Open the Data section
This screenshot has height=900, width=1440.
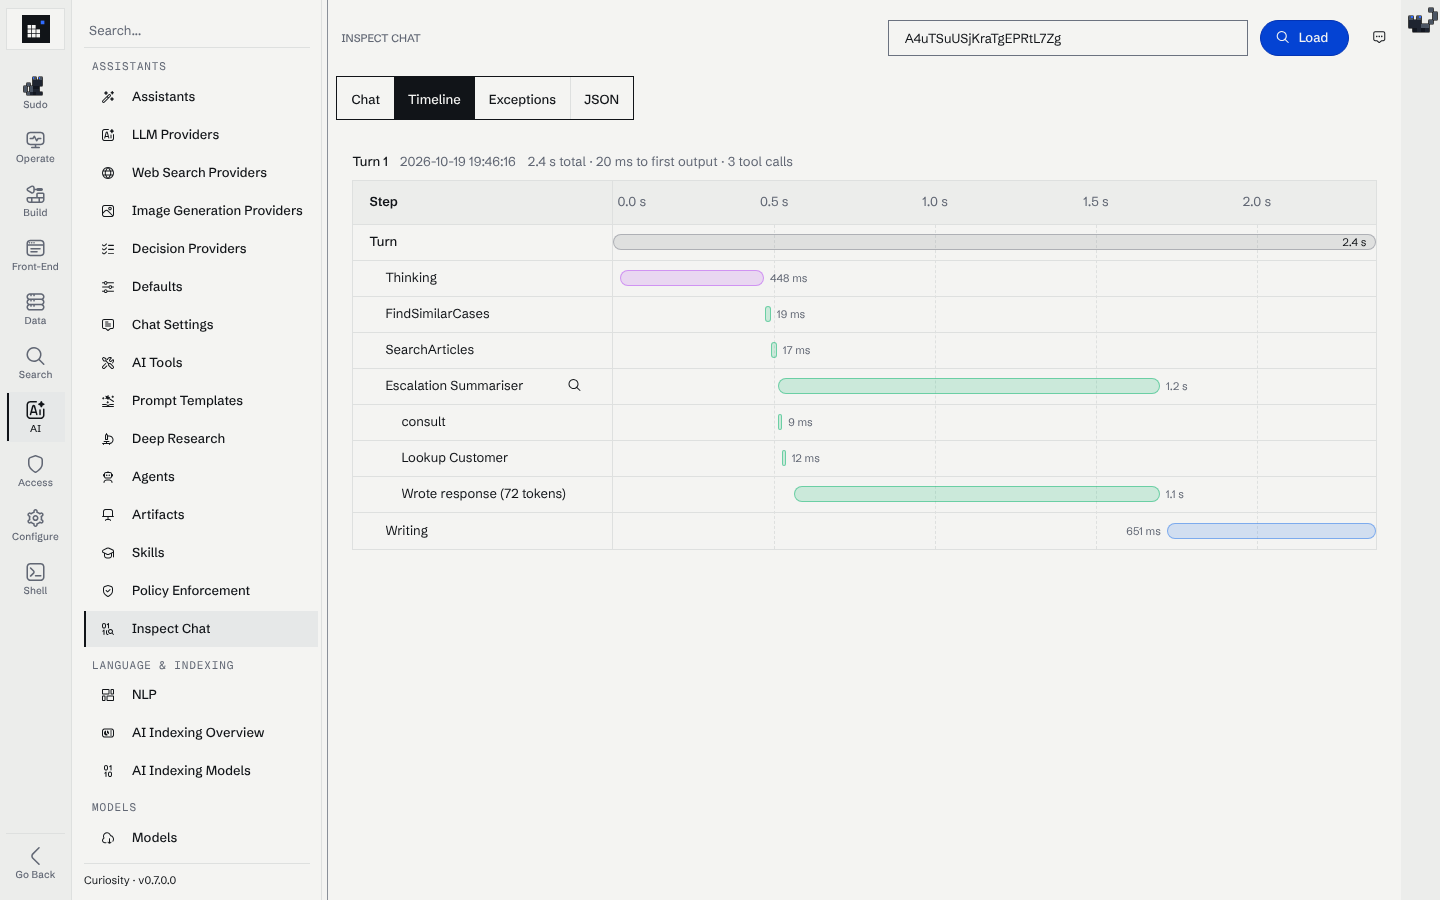(35, 308)
